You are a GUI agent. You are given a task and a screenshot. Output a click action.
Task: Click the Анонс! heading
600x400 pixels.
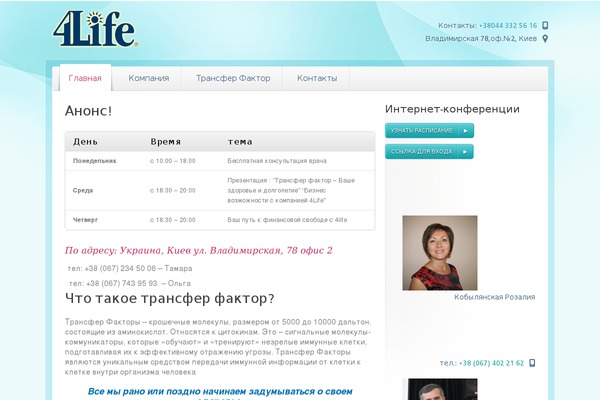click(88, 111)
